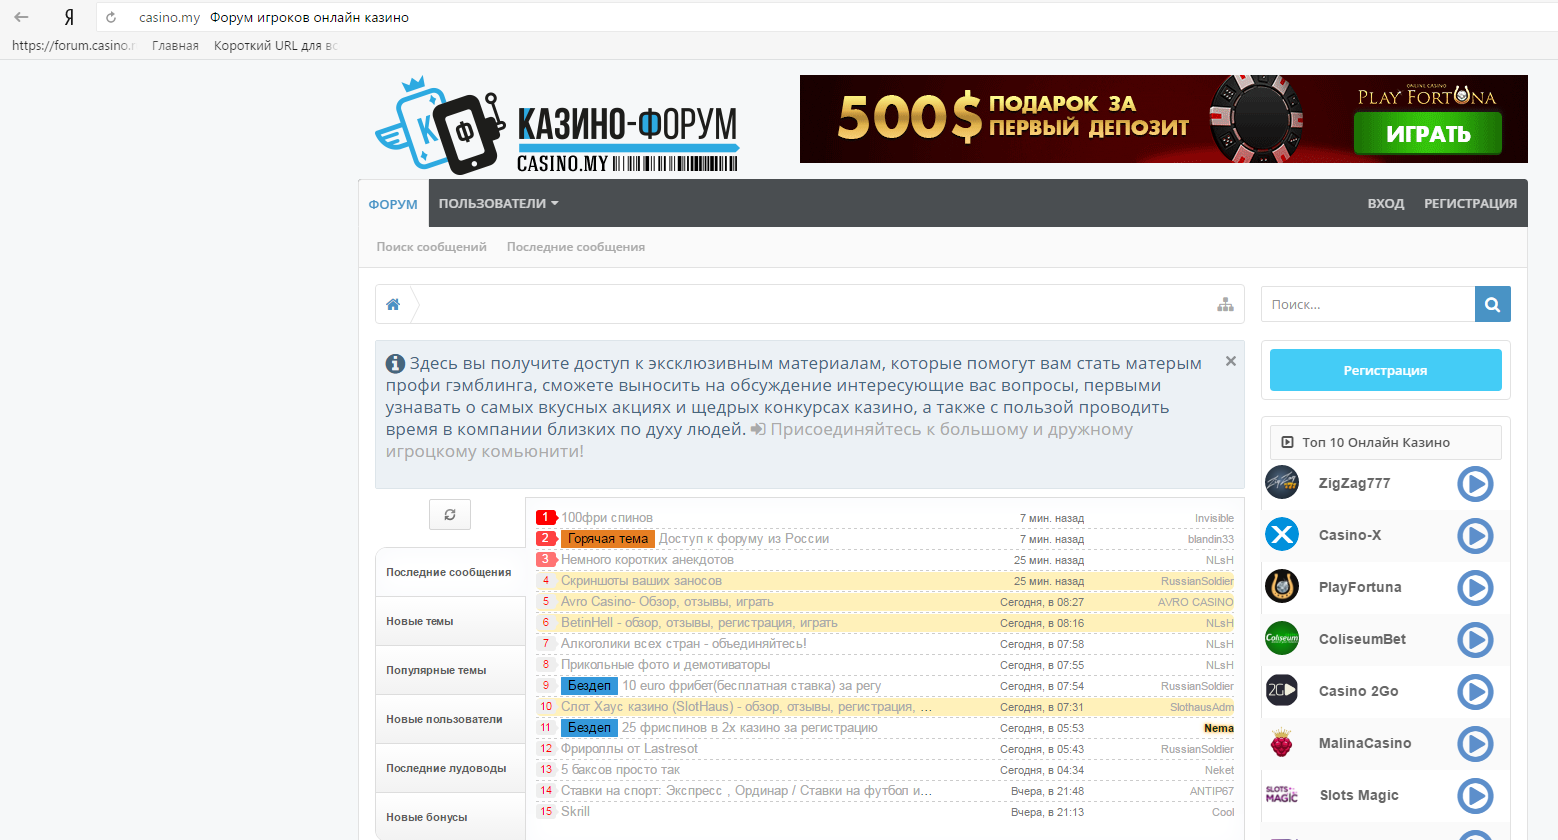Open Поиск сообщений submenu link

tap(431, 247)
